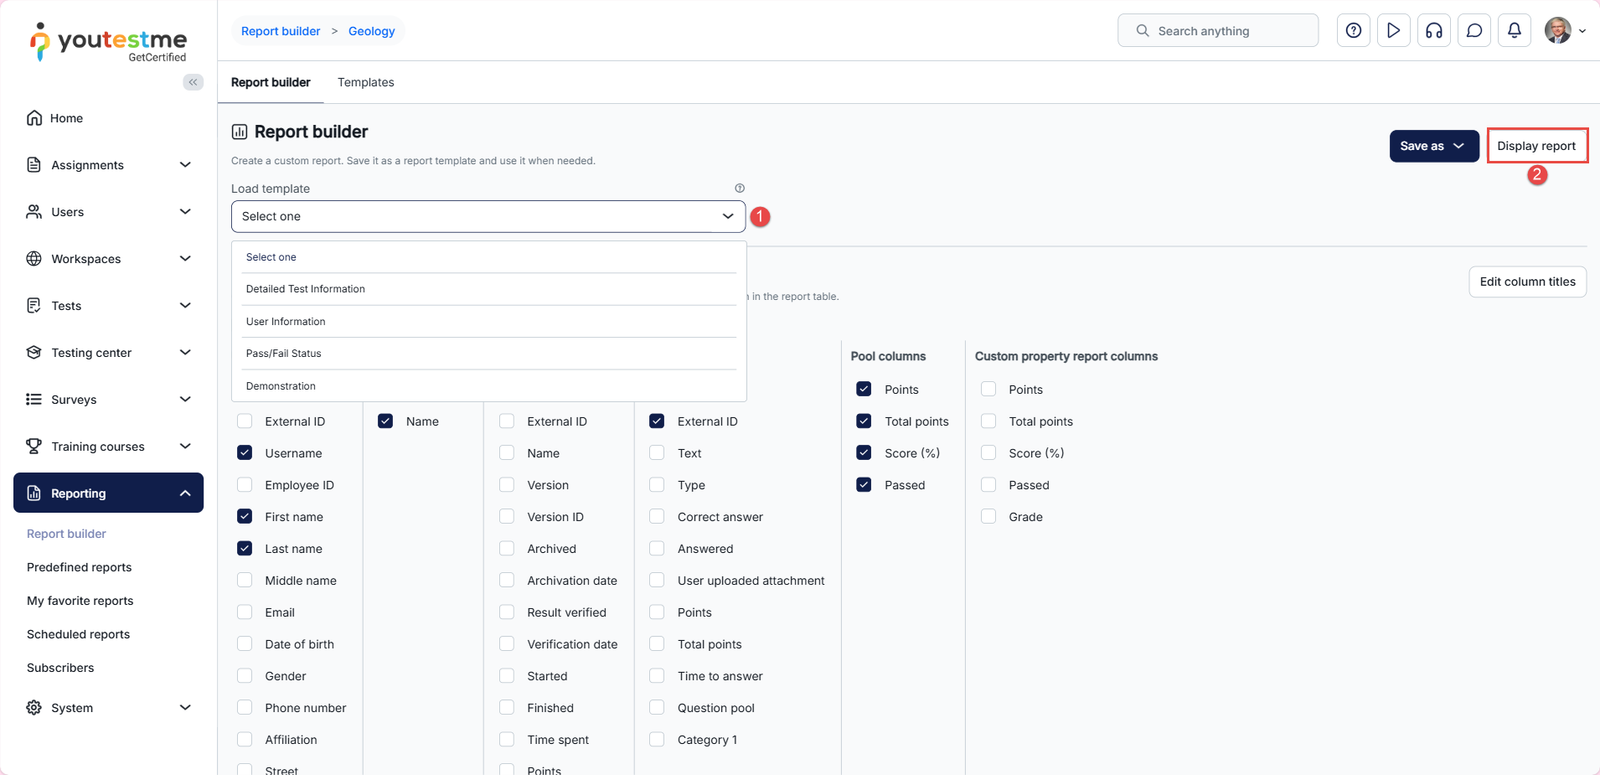The width and height of the screenshot is (1600, 775).
Task: Uncheck the Username checkbox
Action: [x=245, y=453]
